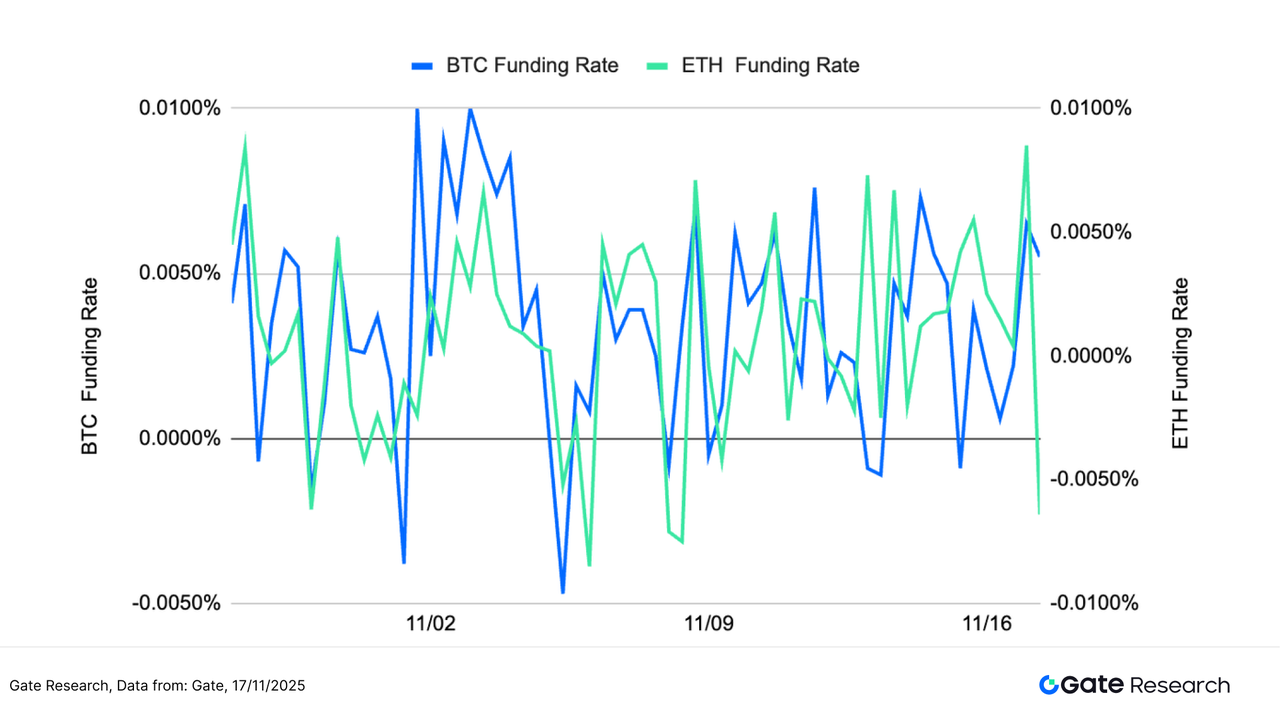
Task: Click the Gate logo icon
Action: (1048, 685)
